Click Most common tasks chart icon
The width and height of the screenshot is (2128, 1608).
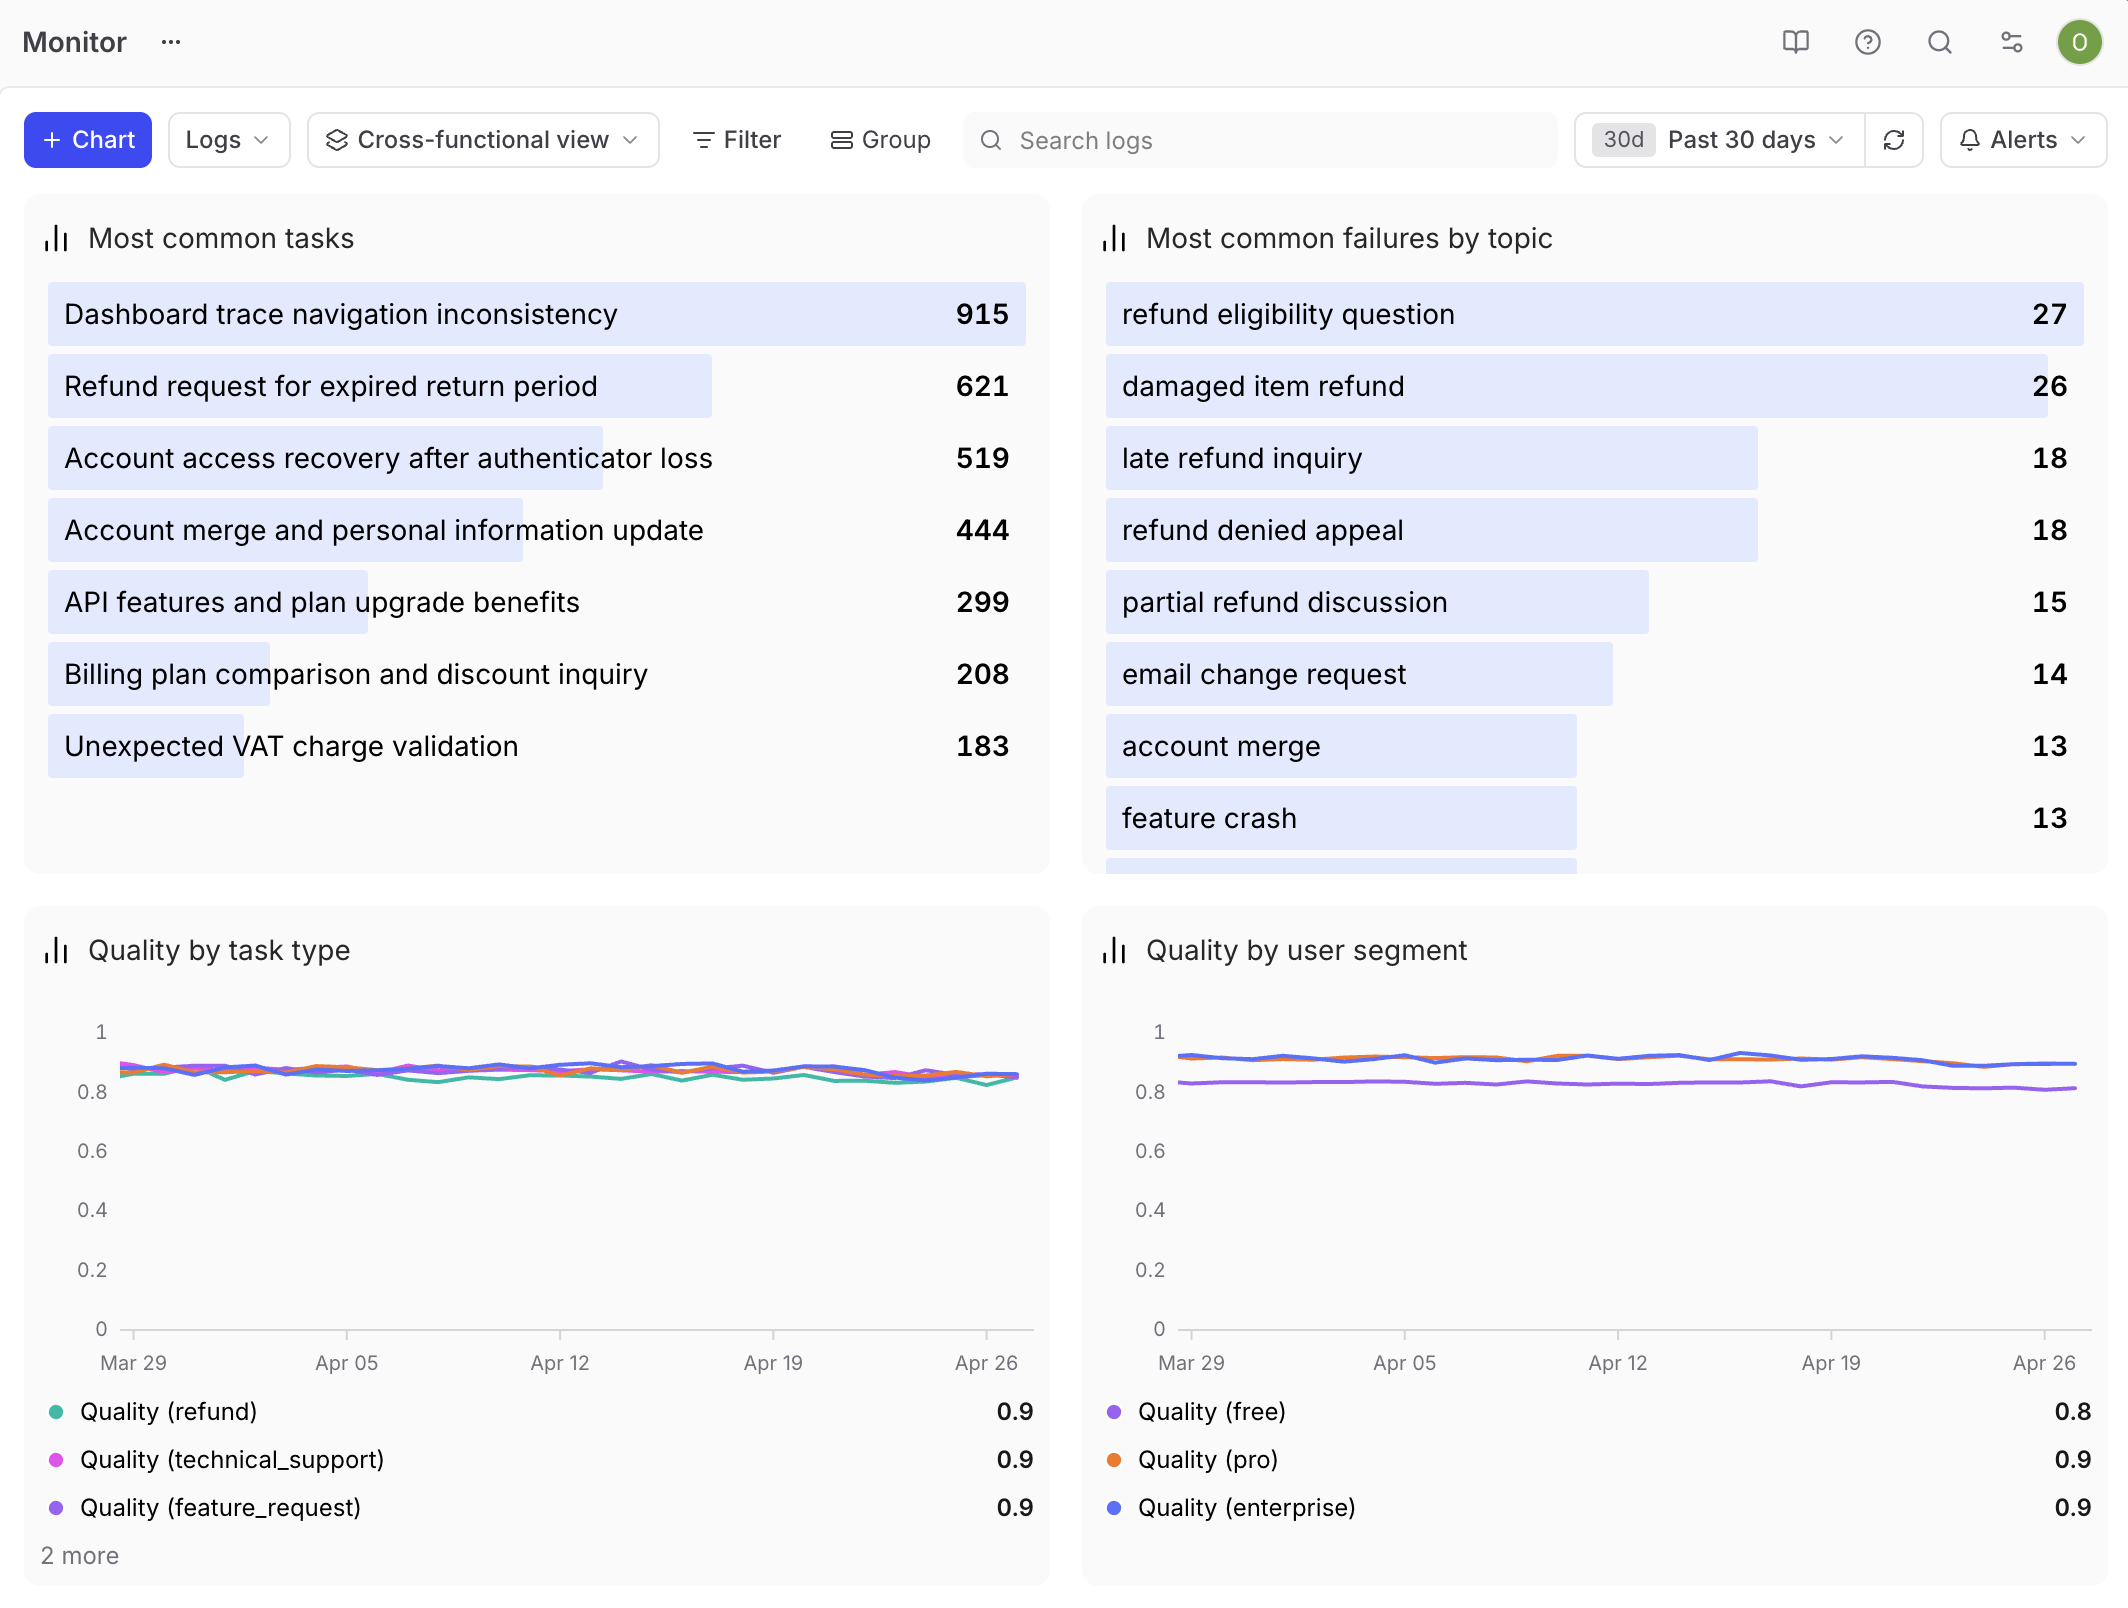[x=56, y=238]
